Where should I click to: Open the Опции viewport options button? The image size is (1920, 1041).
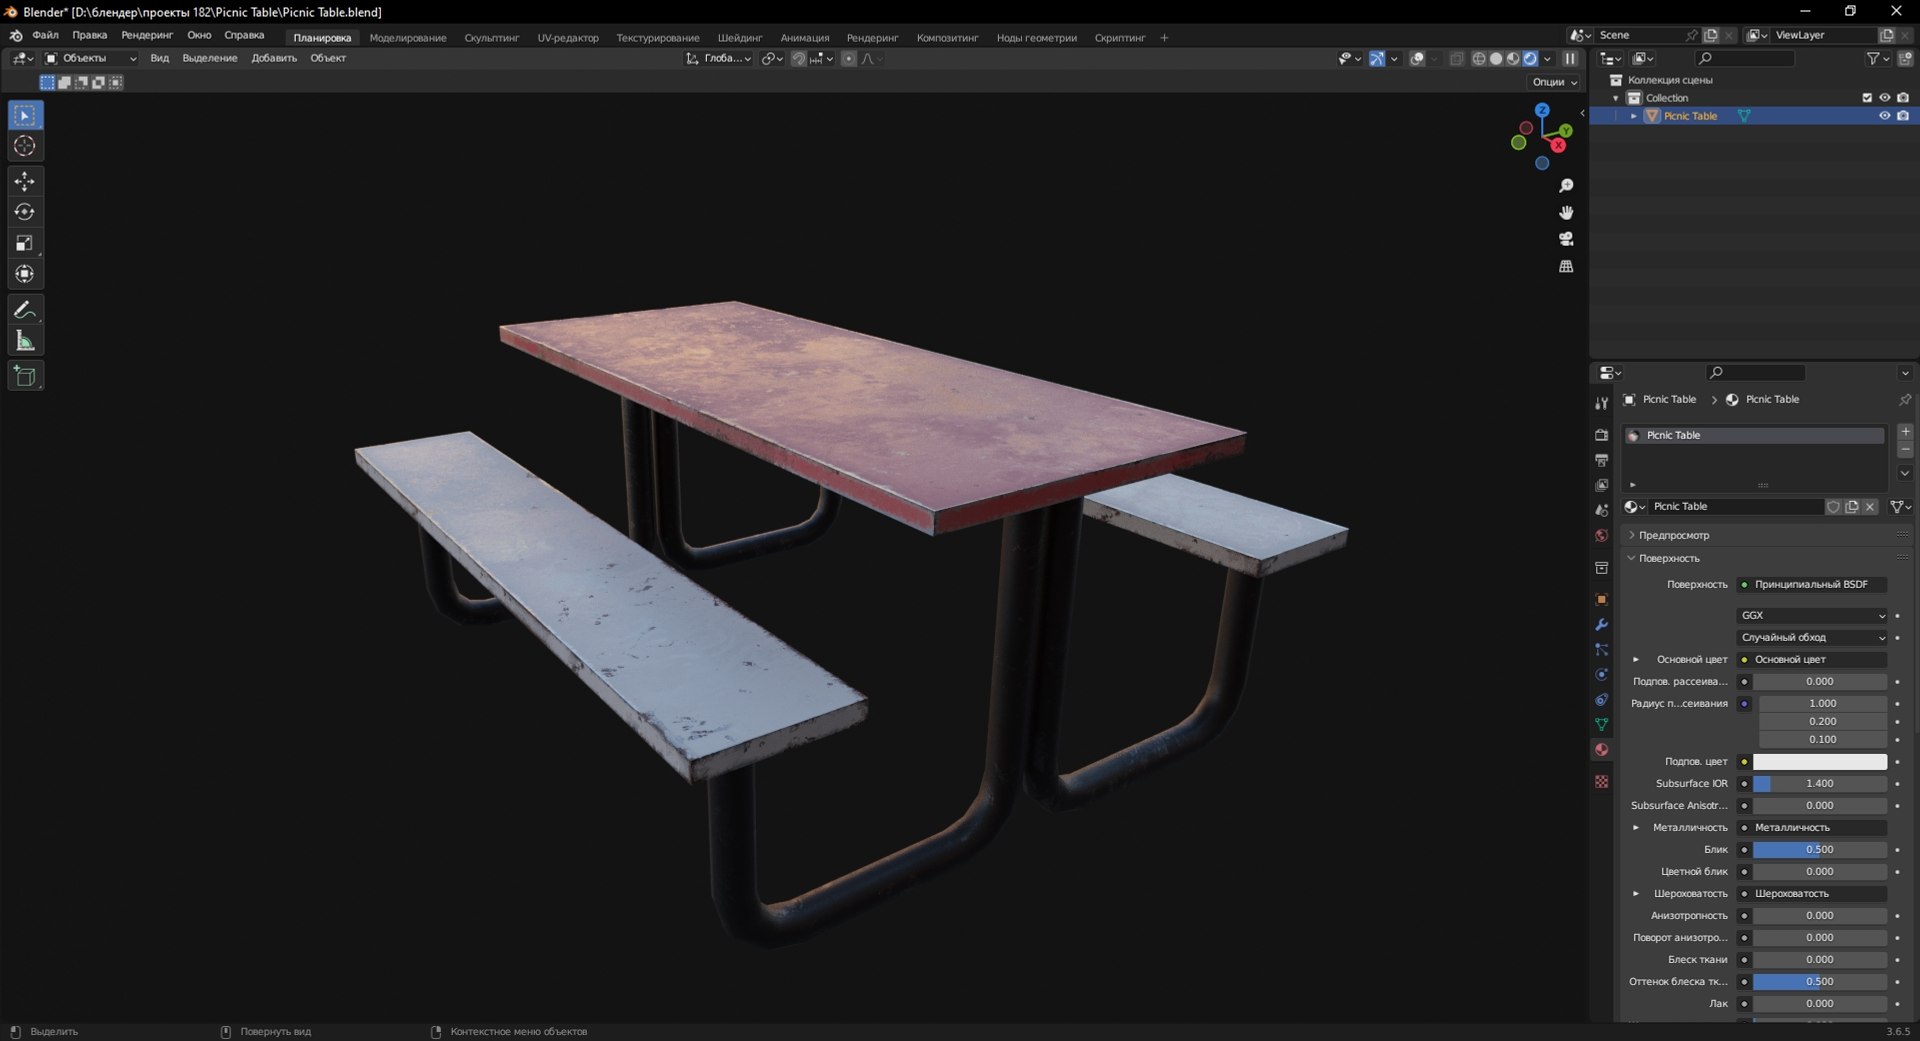click(x=1554, y=82)
